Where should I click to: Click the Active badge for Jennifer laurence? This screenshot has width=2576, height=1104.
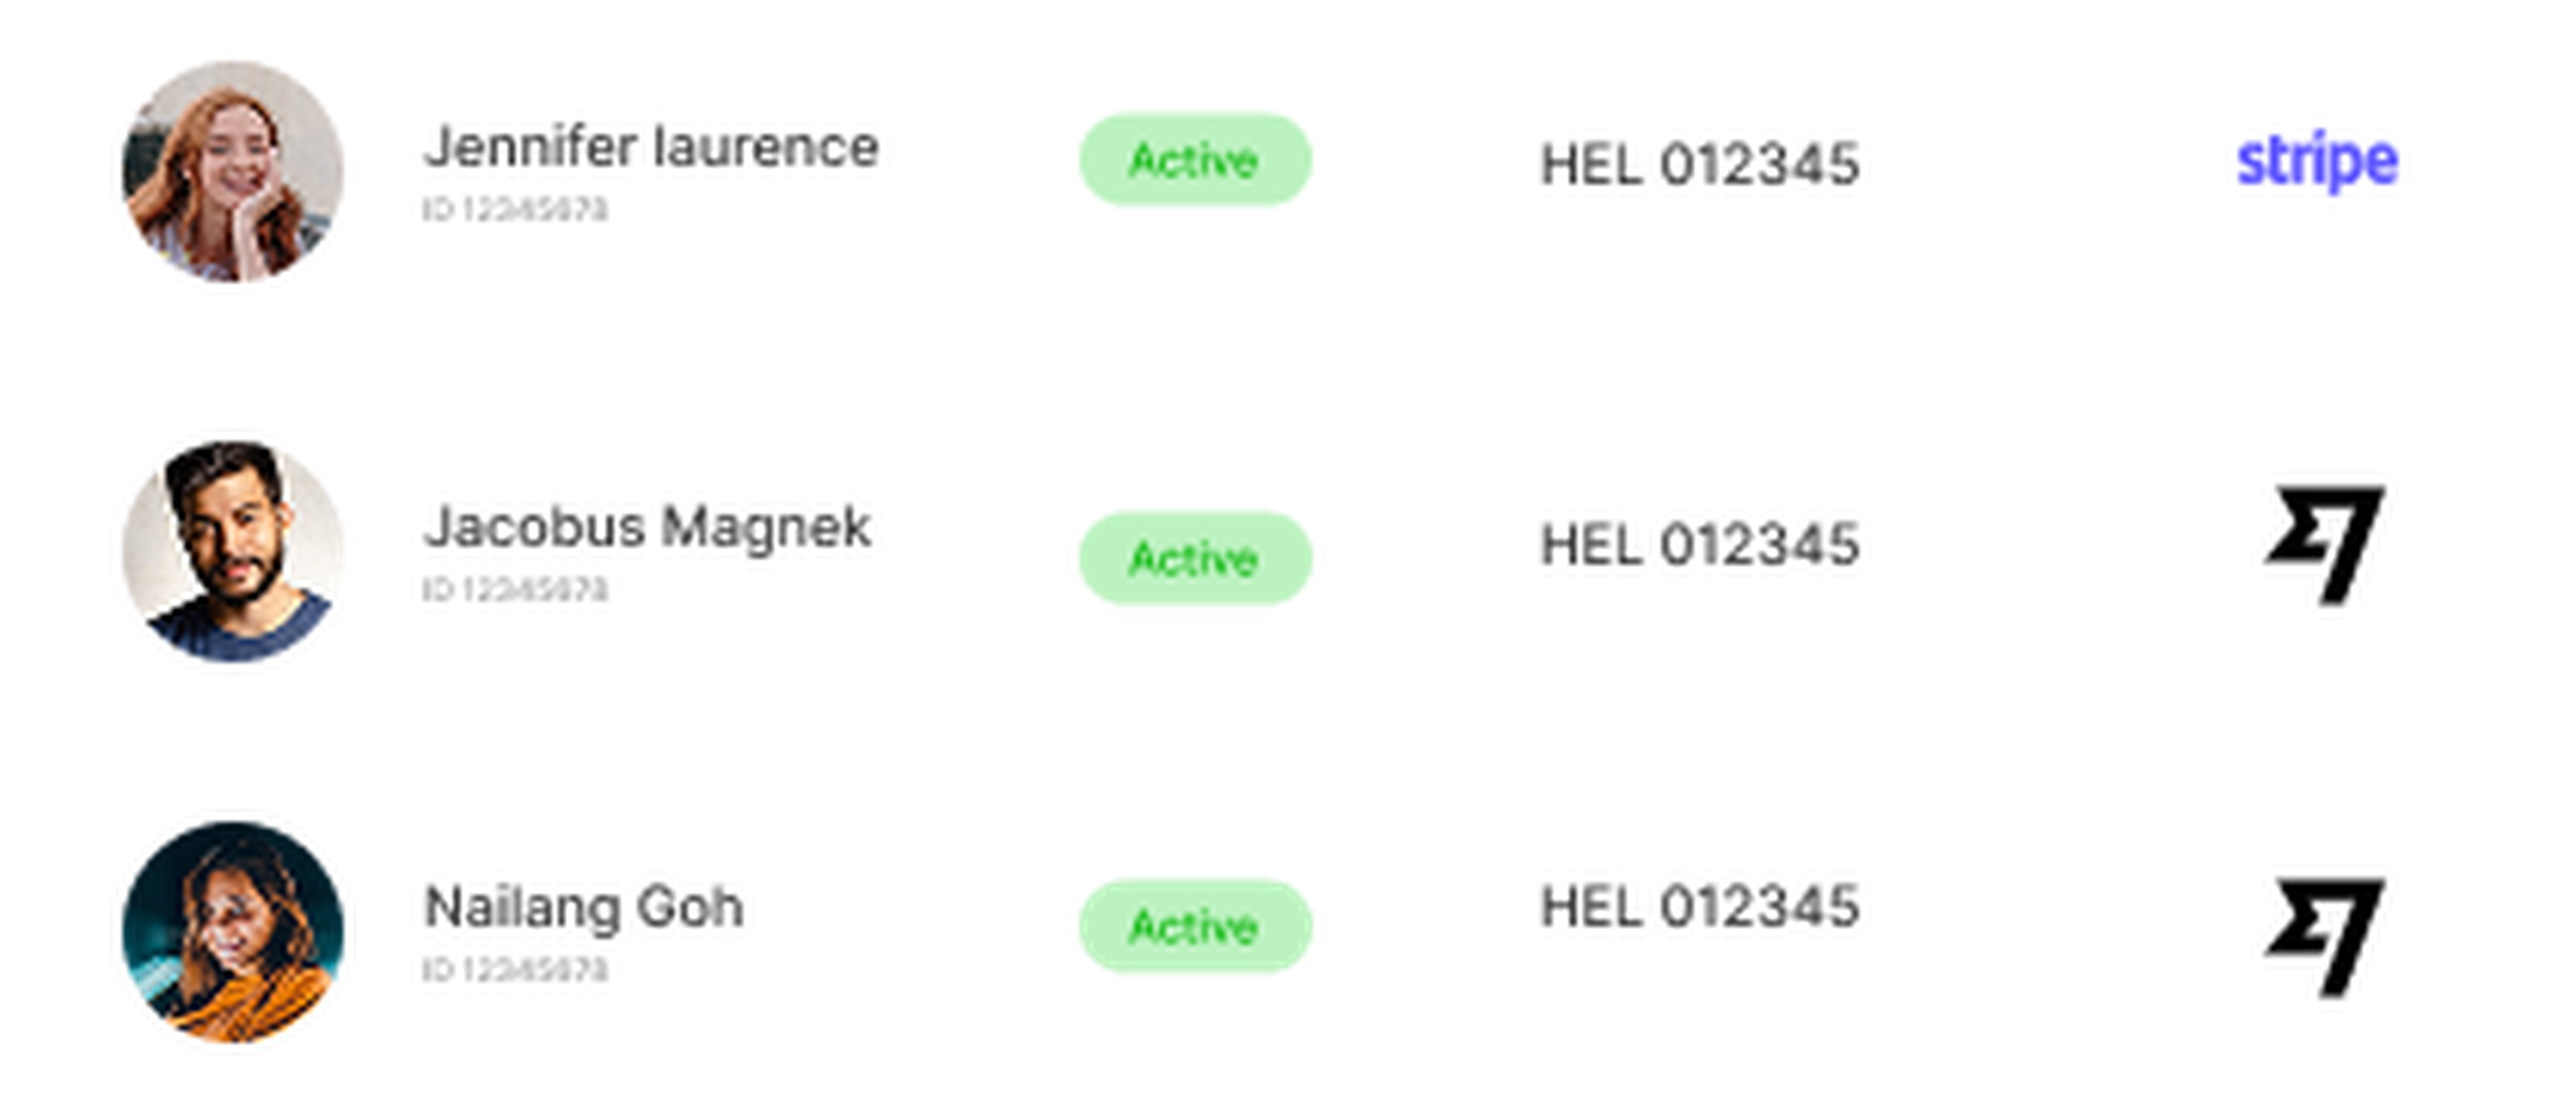(1194, 160)
